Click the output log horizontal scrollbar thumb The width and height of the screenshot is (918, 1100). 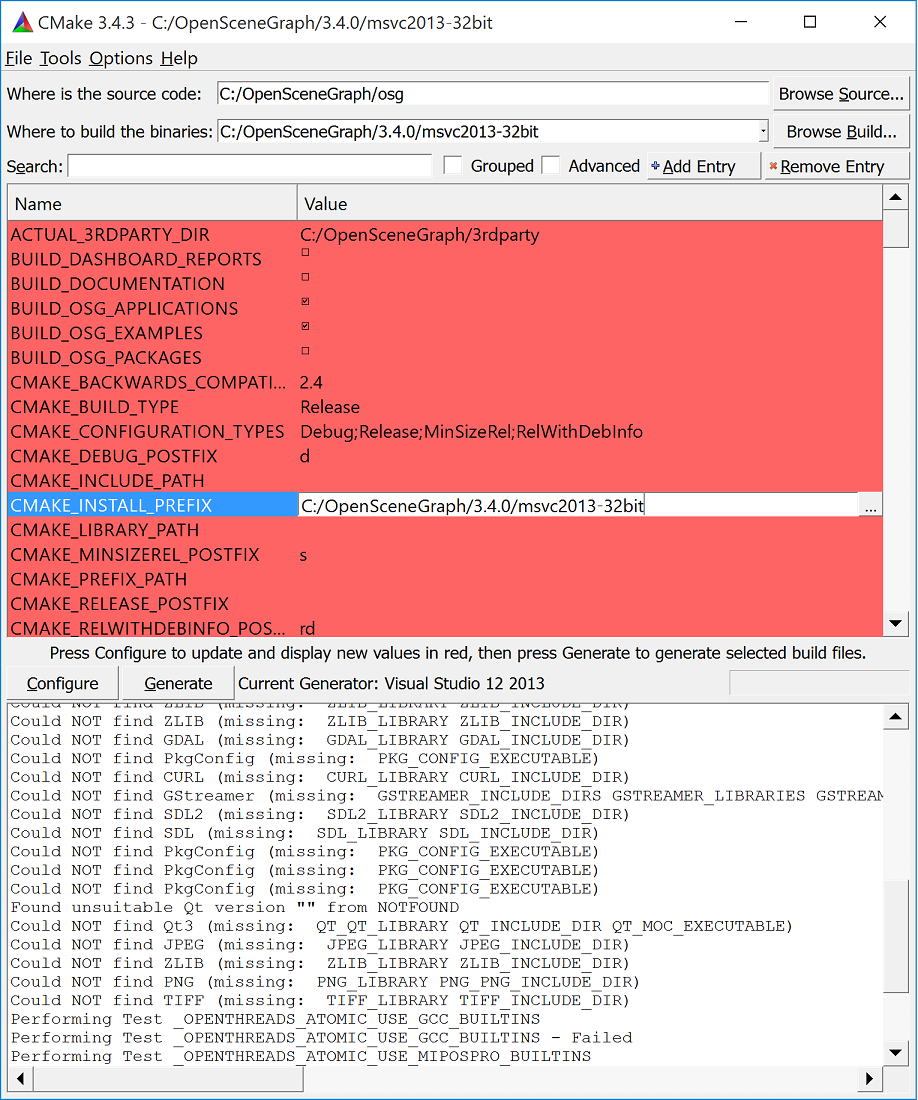click(x=168, y=1078)
